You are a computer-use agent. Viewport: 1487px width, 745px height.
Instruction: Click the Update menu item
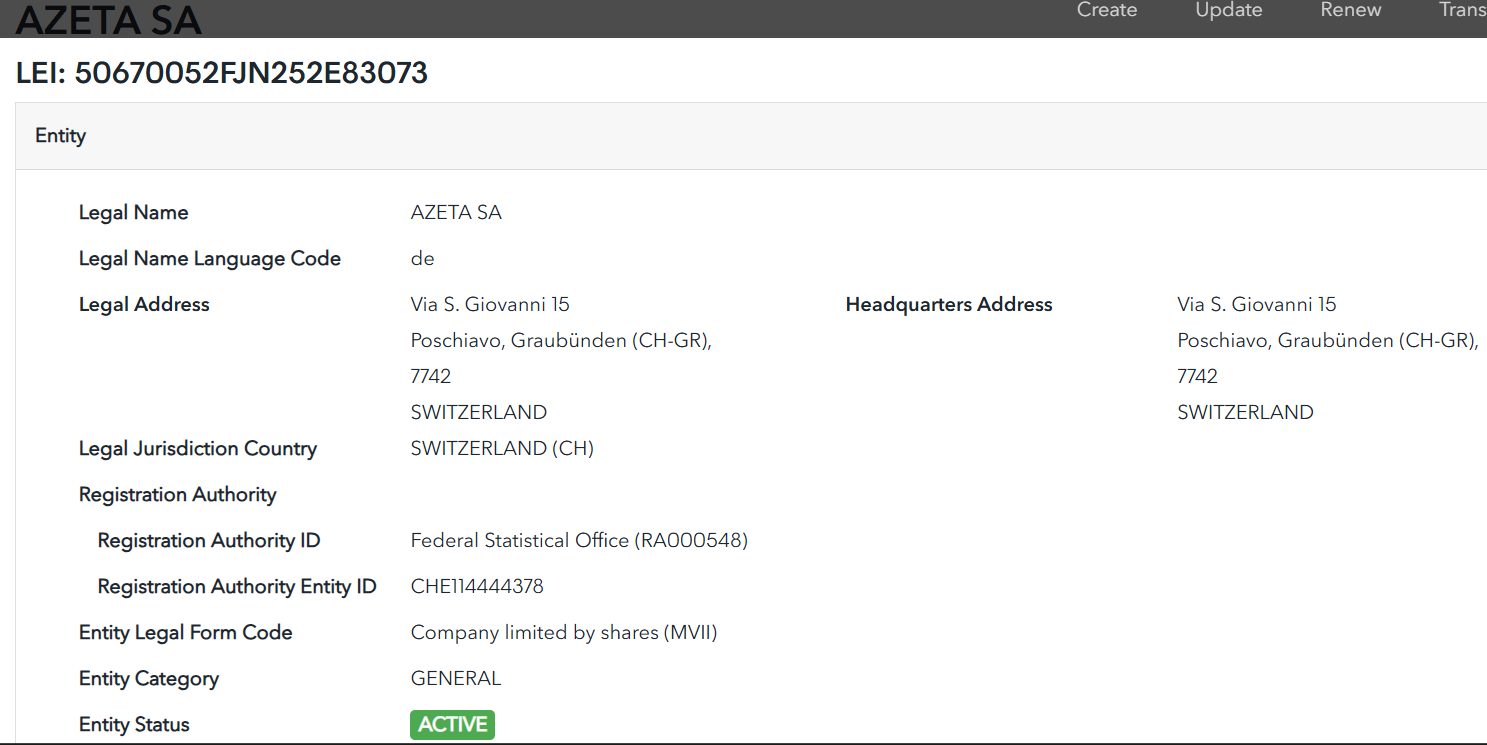pos(1228,10)
